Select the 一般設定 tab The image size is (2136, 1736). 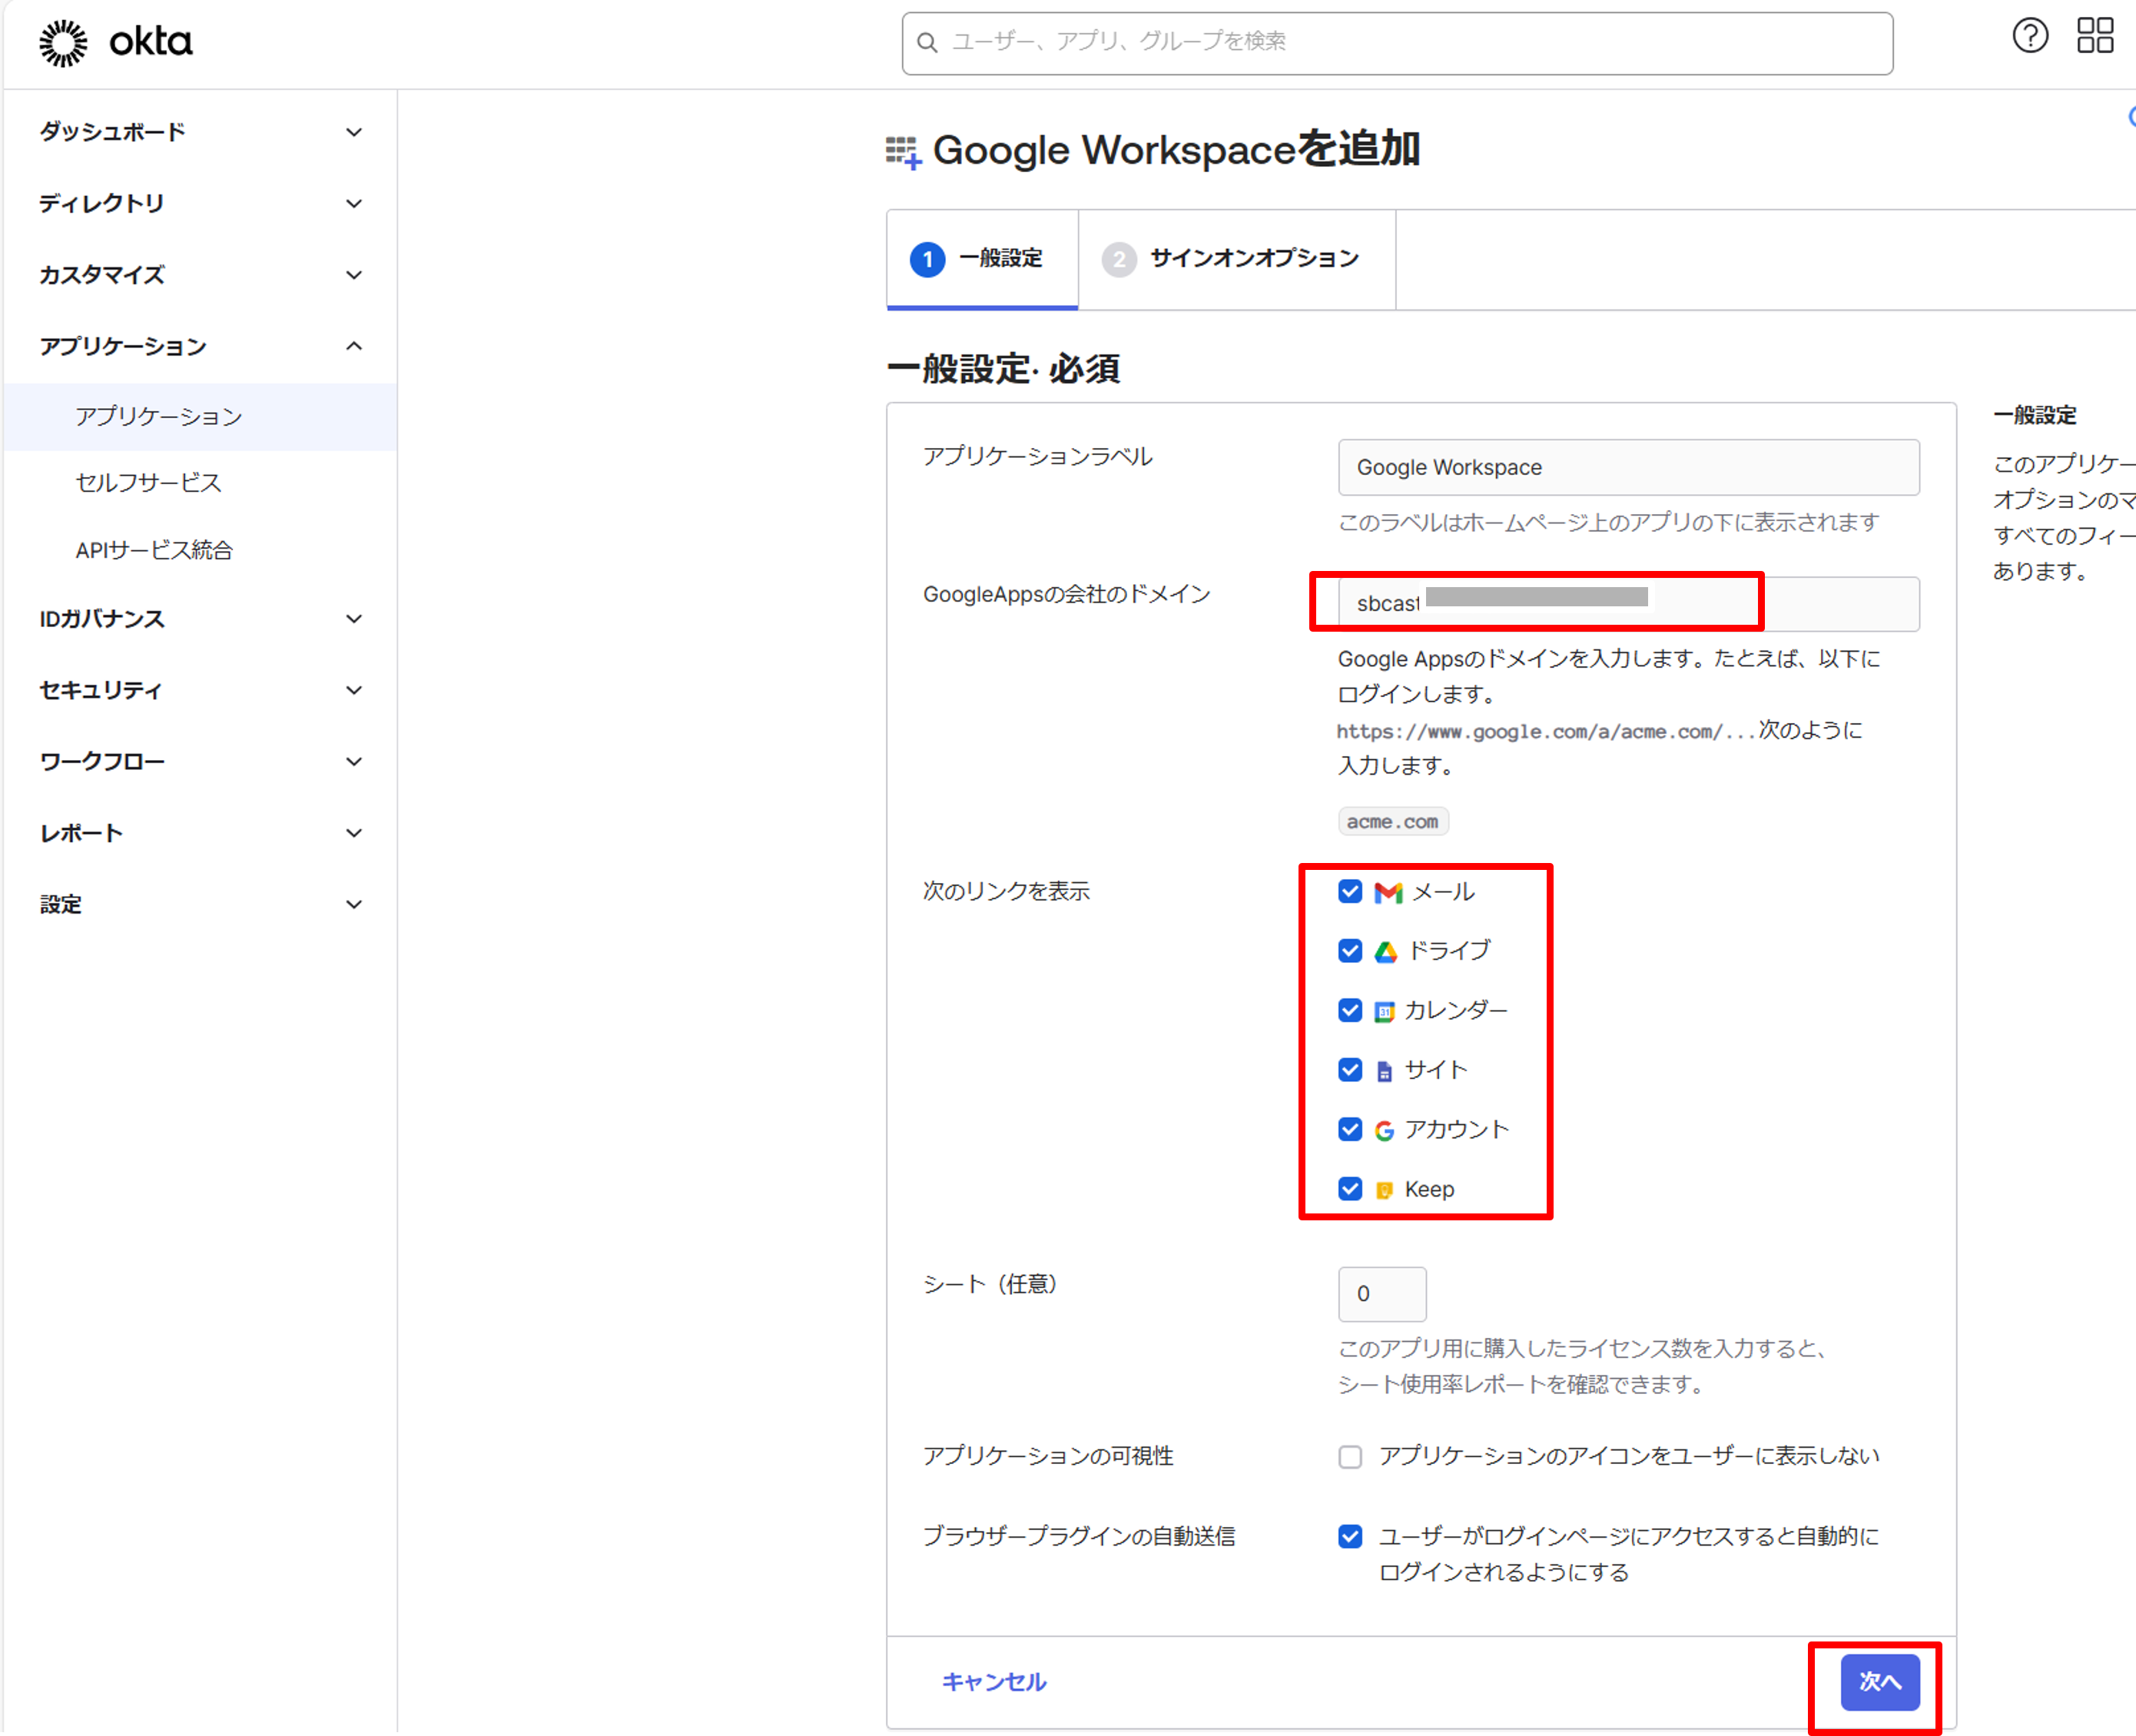pyautogui.click(x=982, y=259)
